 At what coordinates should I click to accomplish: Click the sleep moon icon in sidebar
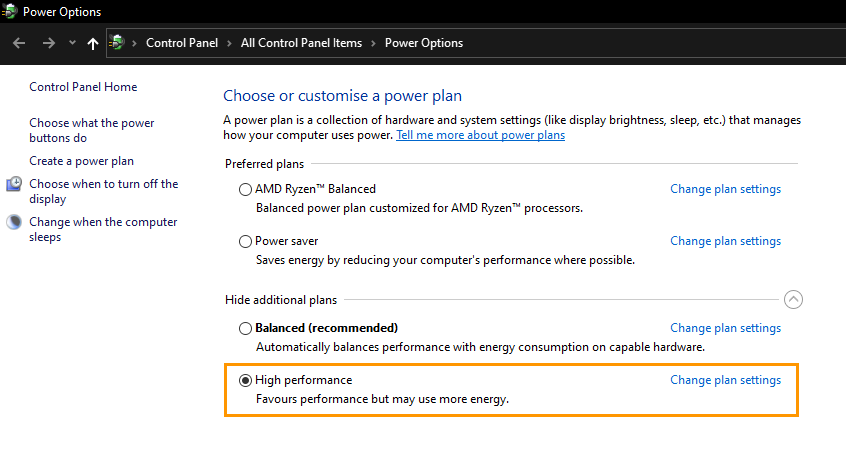coord(14,222)
